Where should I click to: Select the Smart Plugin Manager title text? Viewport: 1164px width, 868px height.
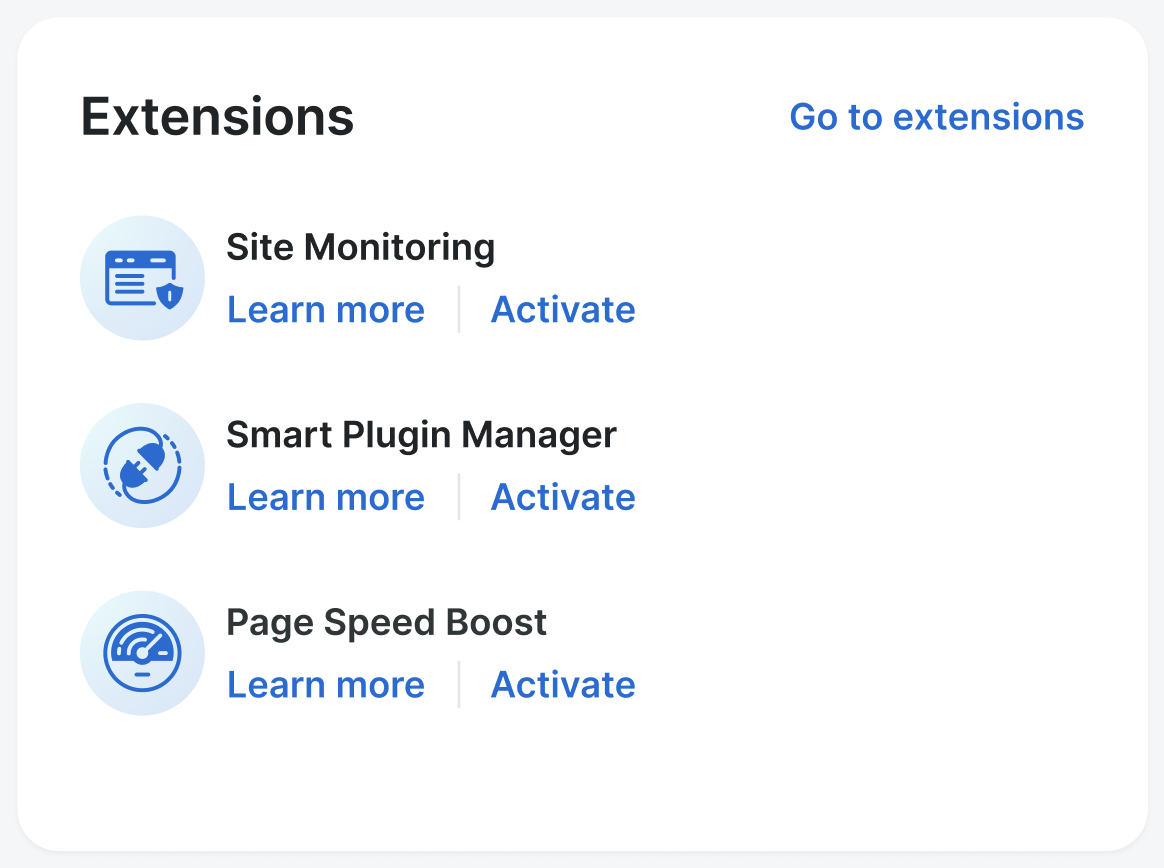click(x=421, y=435)
